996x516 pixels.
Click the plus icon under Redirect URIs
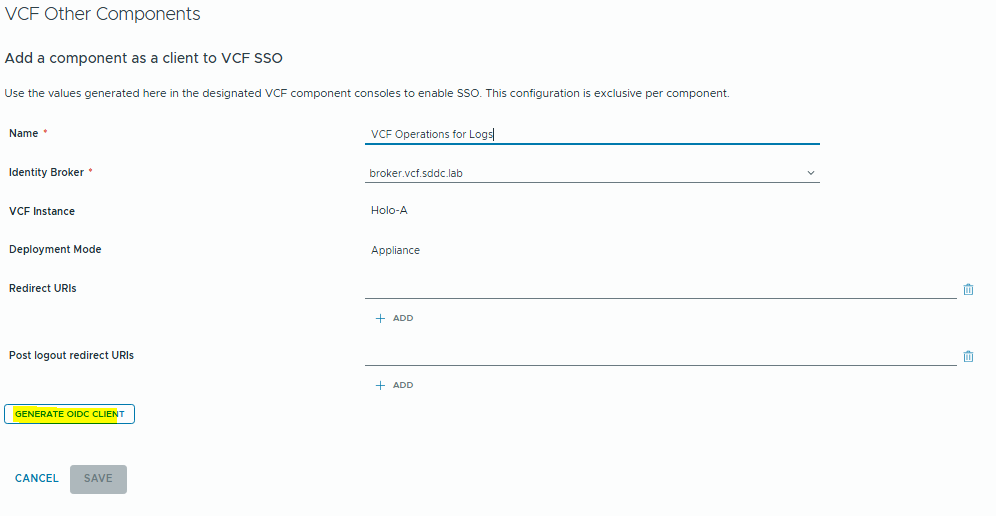click(380, 318)
